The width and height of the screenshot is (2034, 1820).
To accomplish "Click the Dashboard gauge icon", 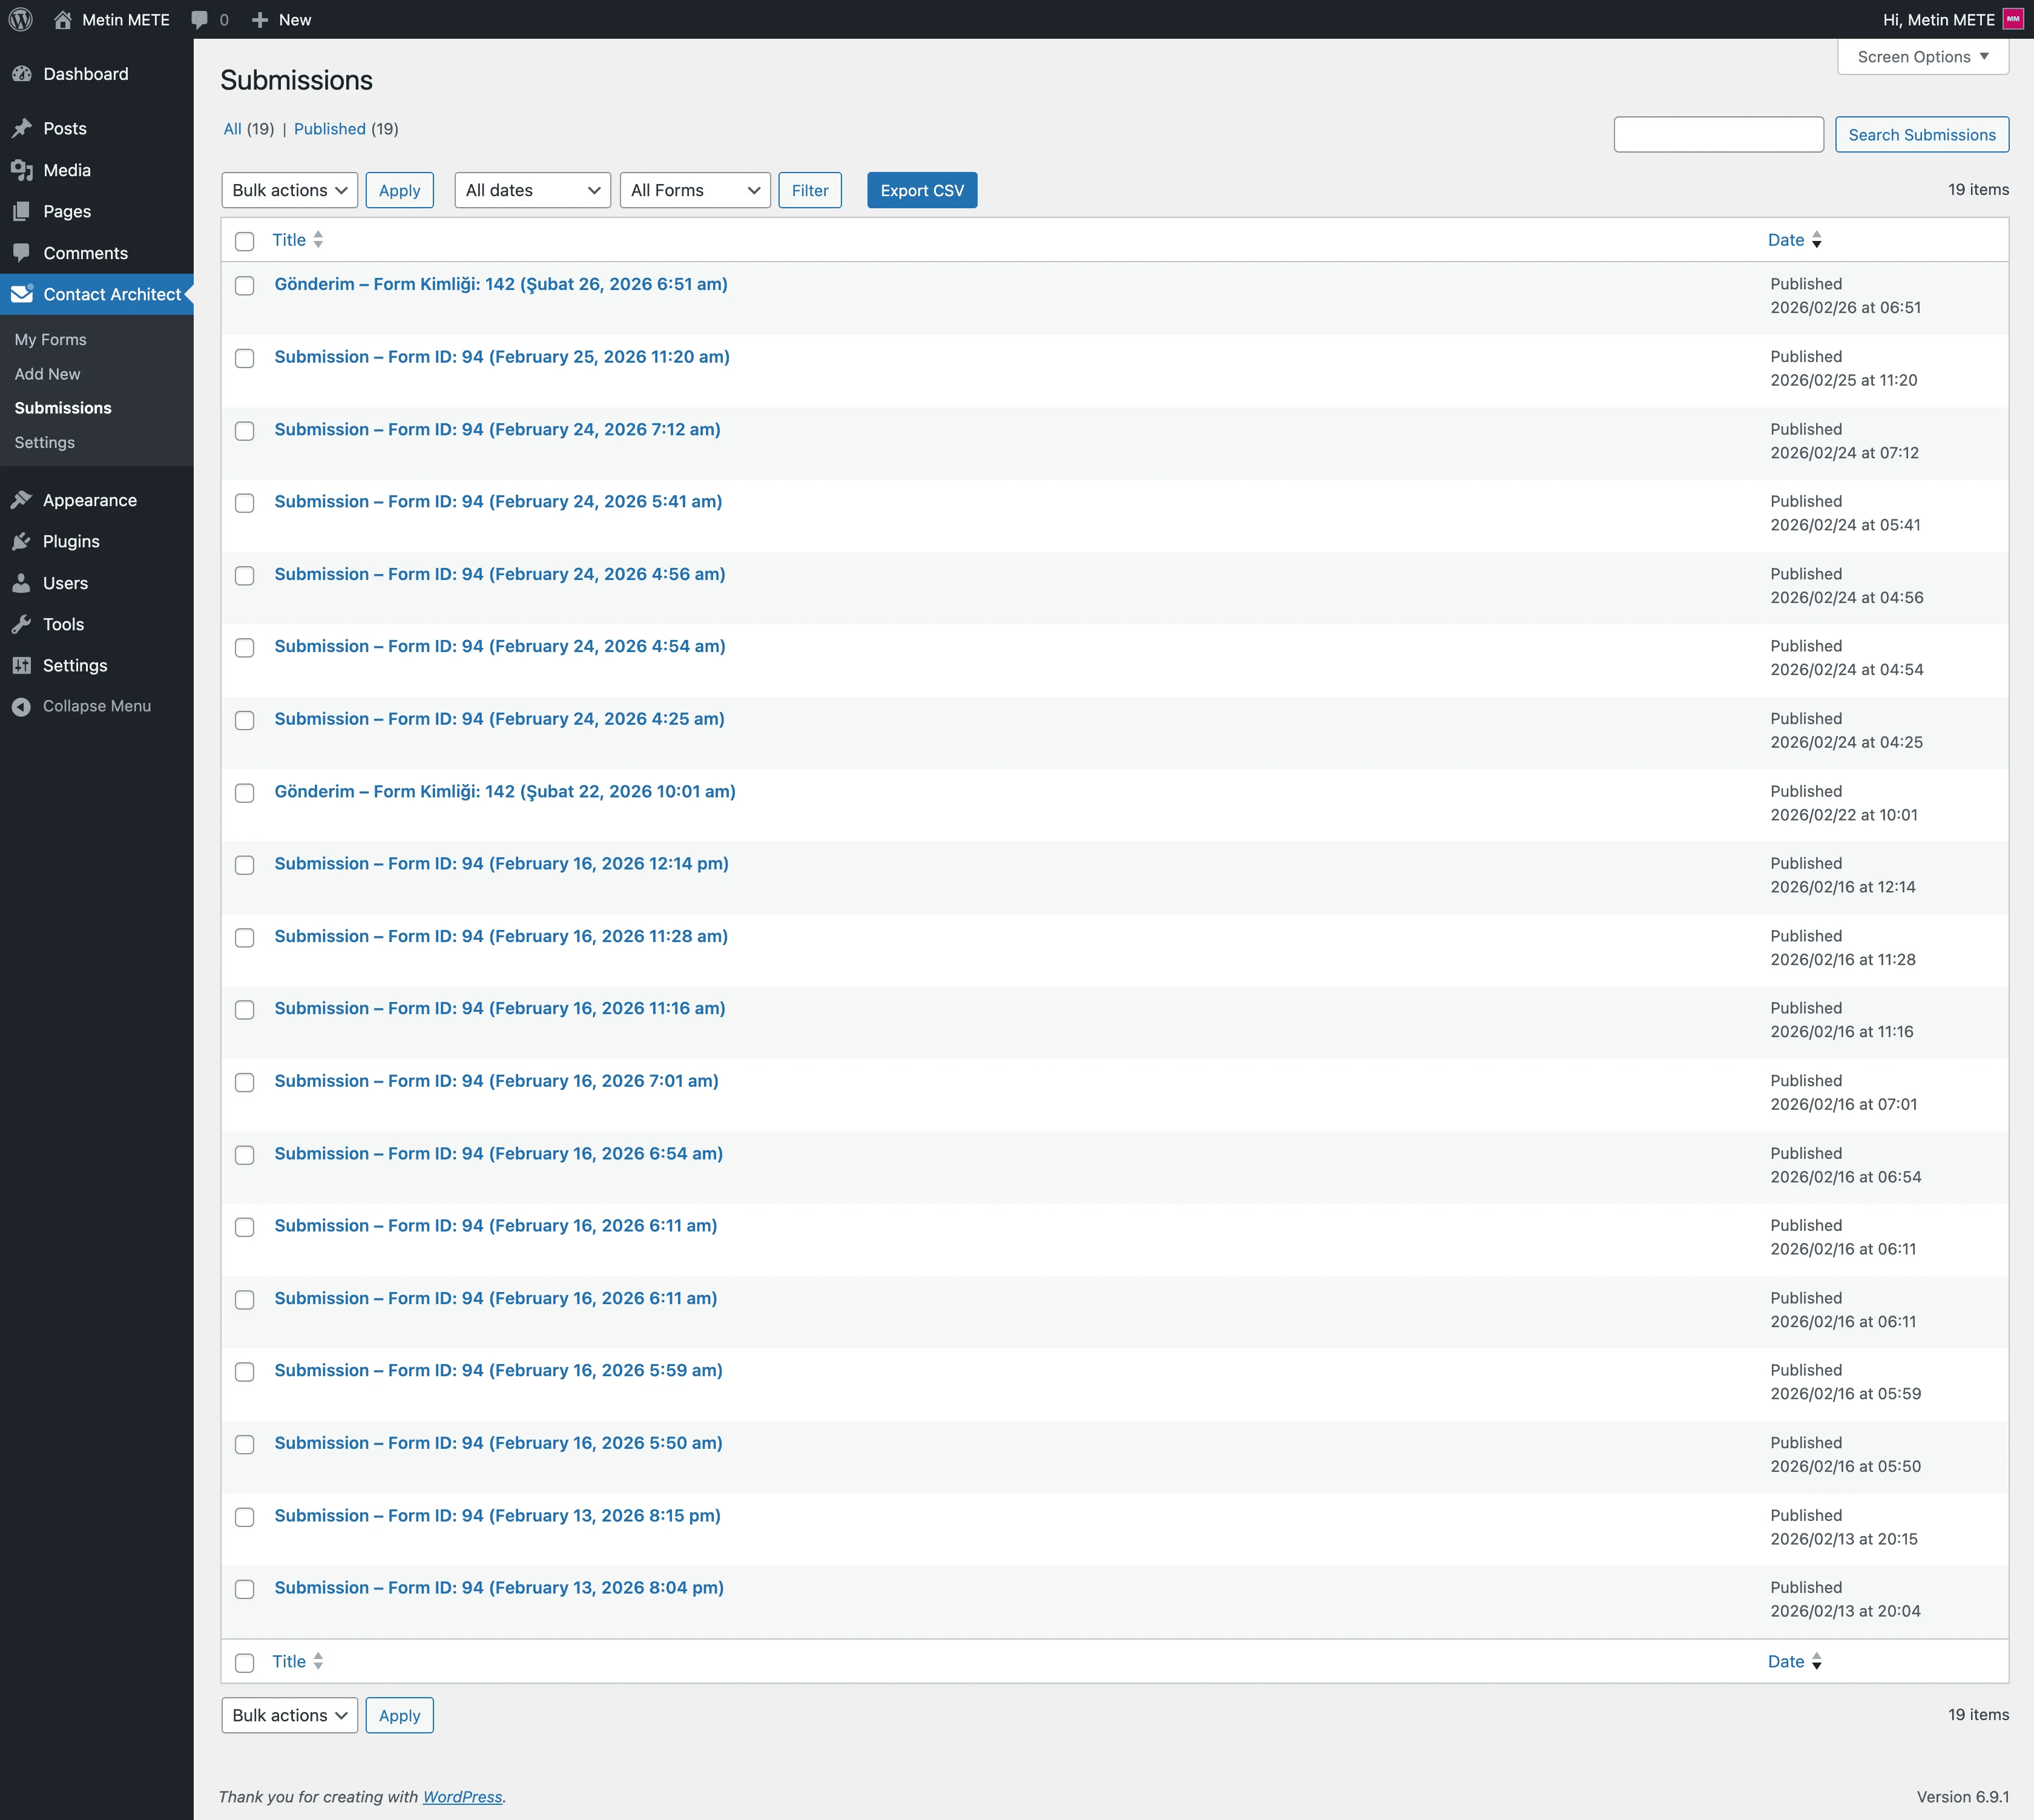I will 22,74.
